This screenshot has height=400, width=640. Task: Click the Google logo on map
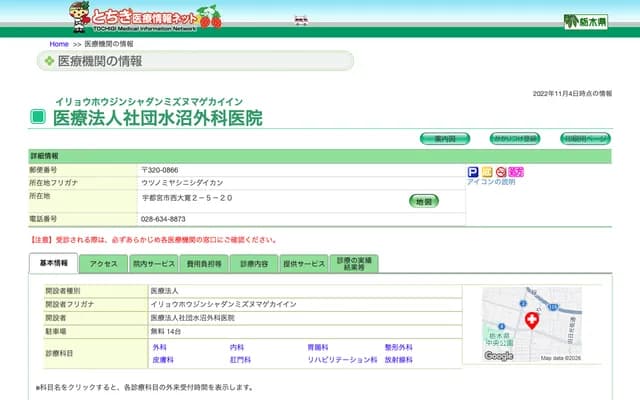(499, 355)
